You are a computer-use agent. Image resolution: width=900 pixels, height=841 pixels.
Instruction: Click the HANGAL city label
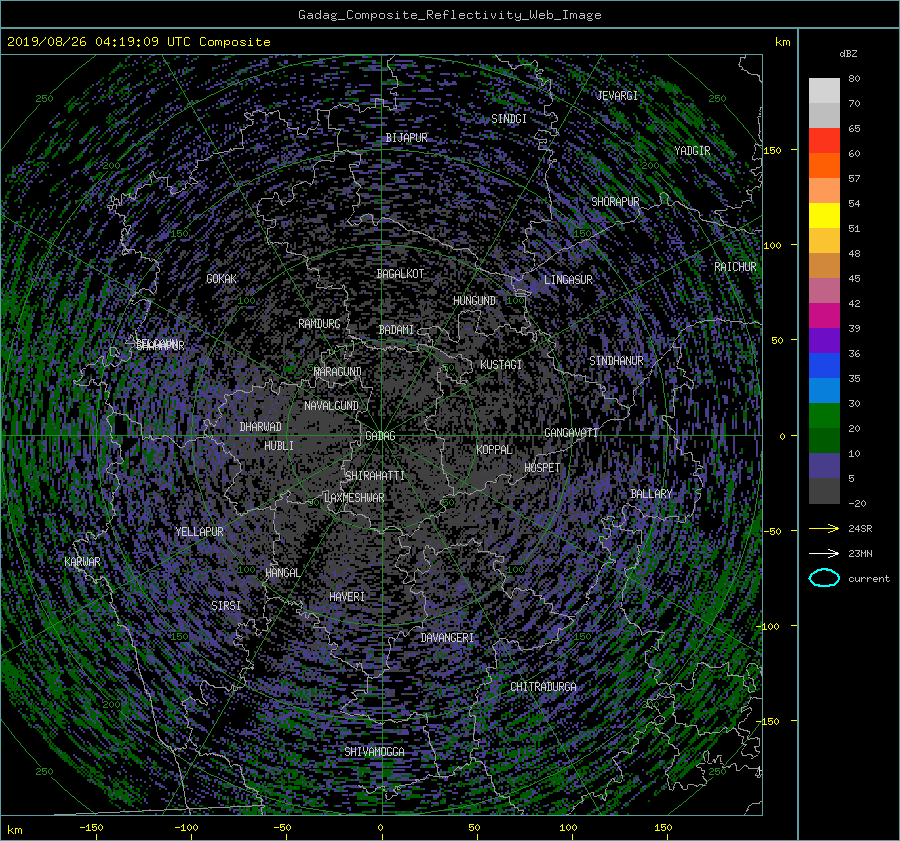pos(282,573)
